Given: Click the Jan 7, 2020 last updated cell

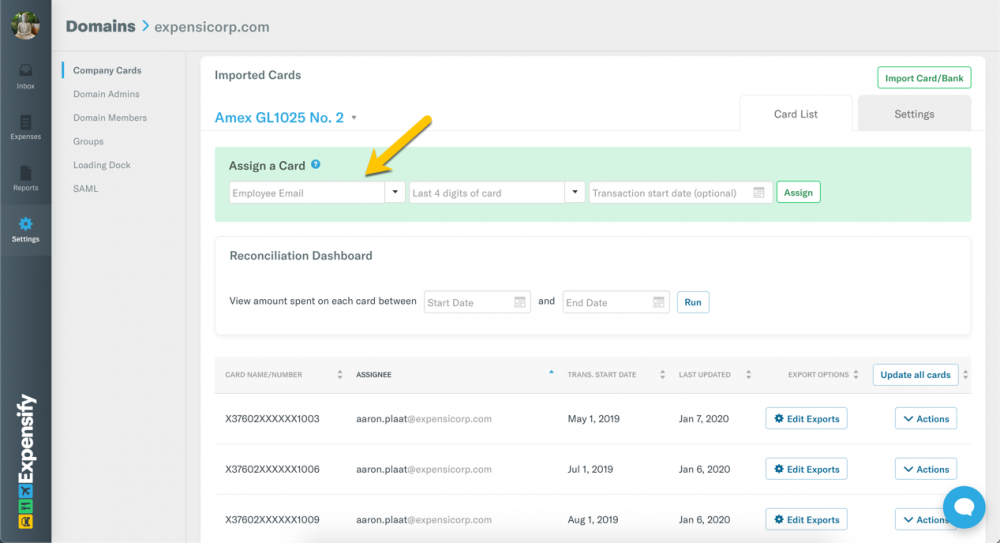Looking at the screenshot, I should coord(703,419).
